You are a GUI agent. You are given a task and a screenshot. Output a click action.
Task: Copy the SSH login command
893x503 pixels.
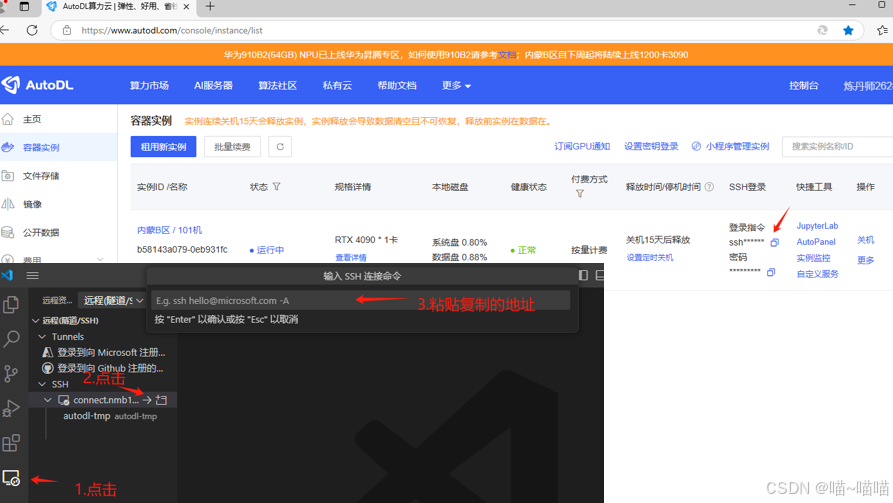(775, 243)
